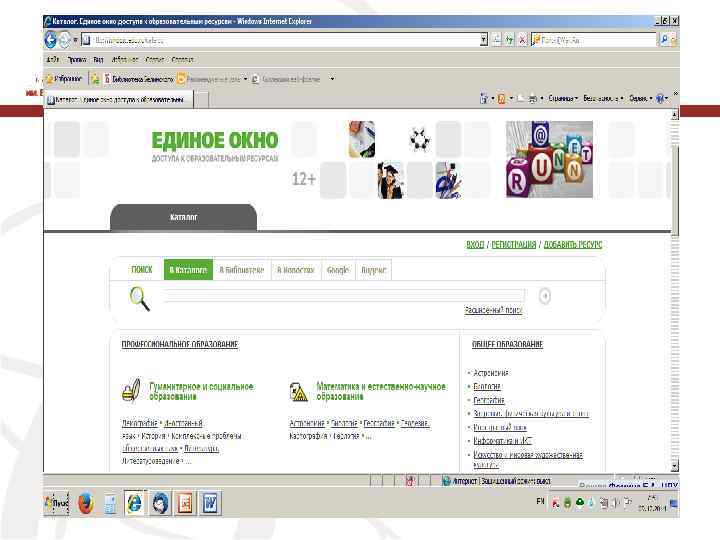
Task: Open the Избранное favorites star button
Action: click(64, 79)
